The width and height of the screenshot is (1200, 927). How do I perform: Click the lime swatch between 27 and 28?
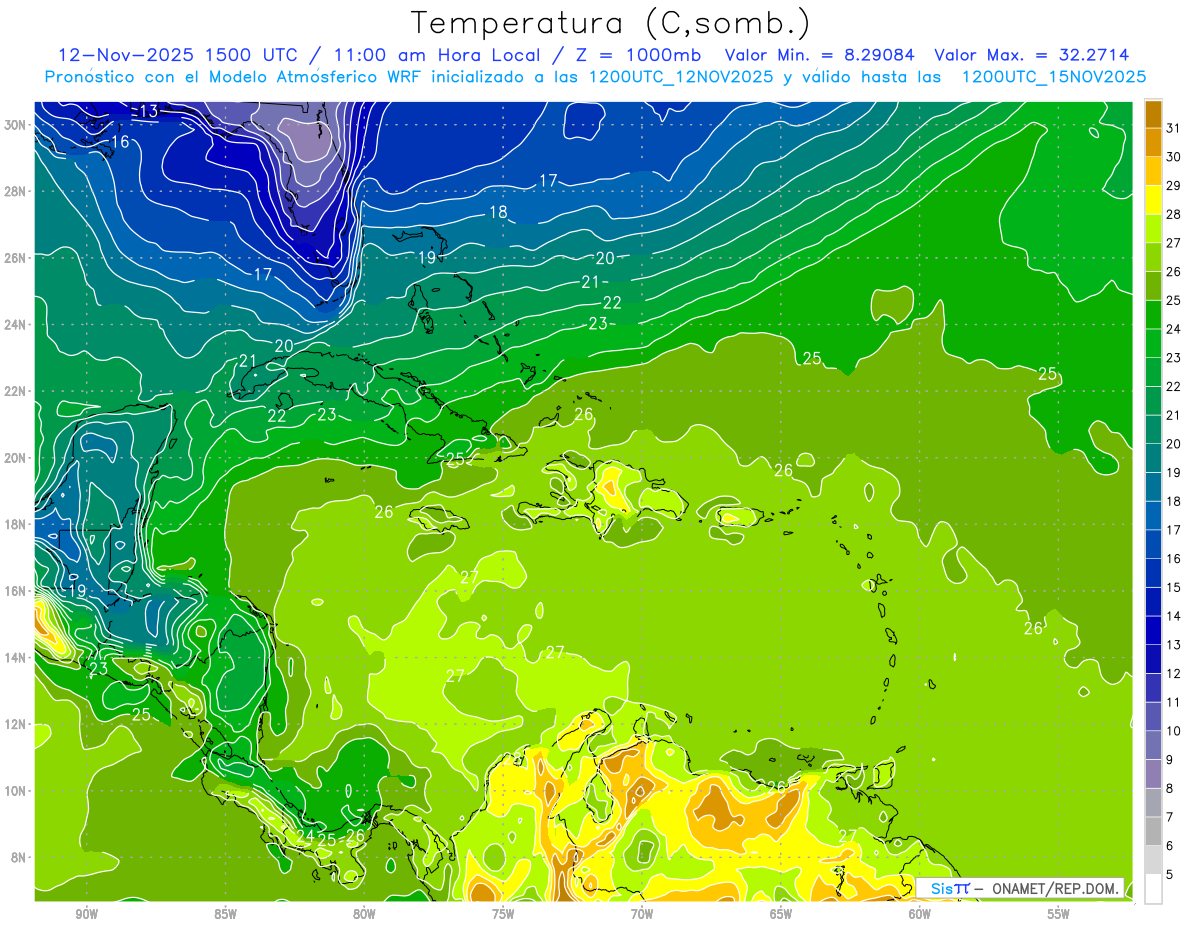pos(1153,229)
